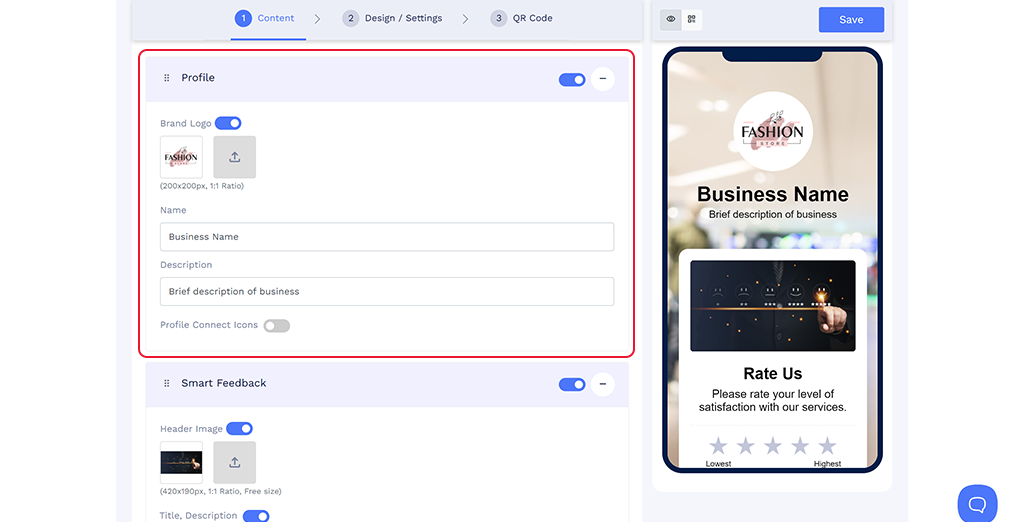Select the Fashion Store logo thumbnail
1024x522 pixels.
click(x=181, y=157)
